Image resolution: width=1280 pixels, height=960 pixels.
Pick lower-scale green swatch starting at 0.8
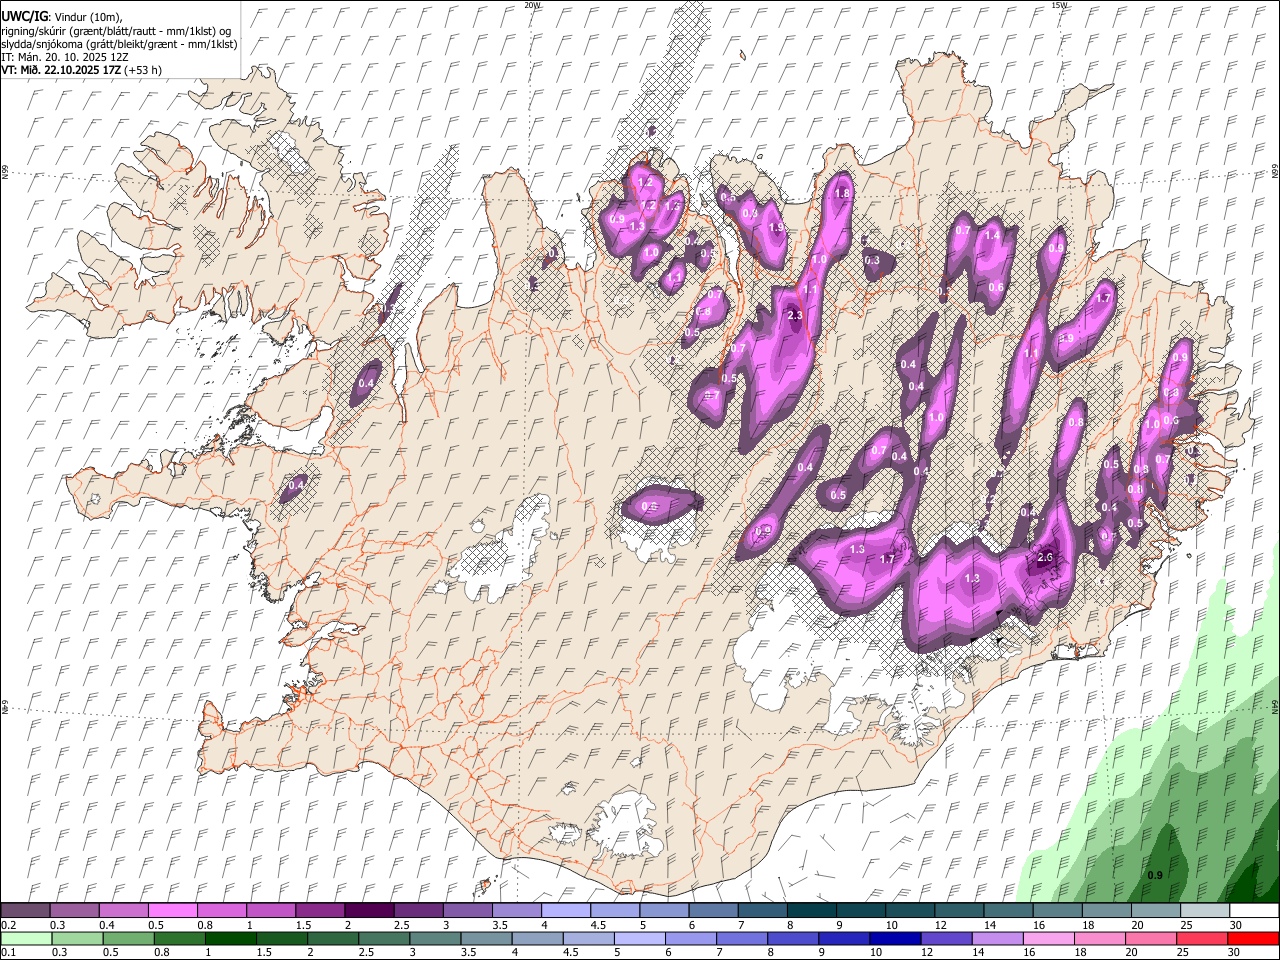[x=179, y=939]
